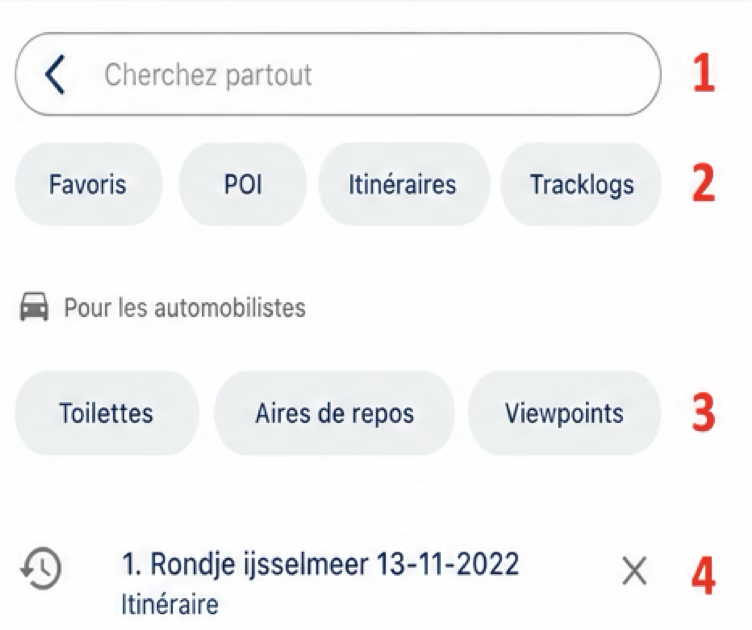Open the Itinéraires filter chip
The width and height of the screenshot is (752, 630).
pos(403,184)
